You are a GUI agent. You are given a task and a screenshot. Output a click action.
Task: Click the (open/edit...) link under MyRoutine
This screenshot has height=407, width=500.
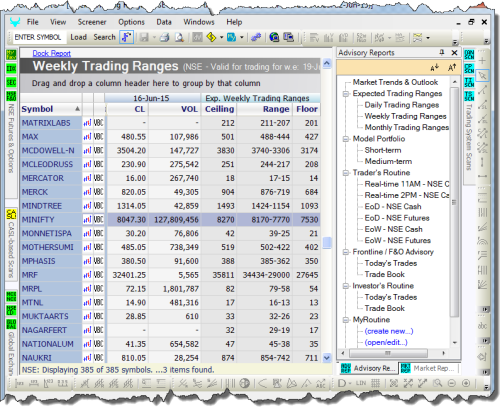386,343
